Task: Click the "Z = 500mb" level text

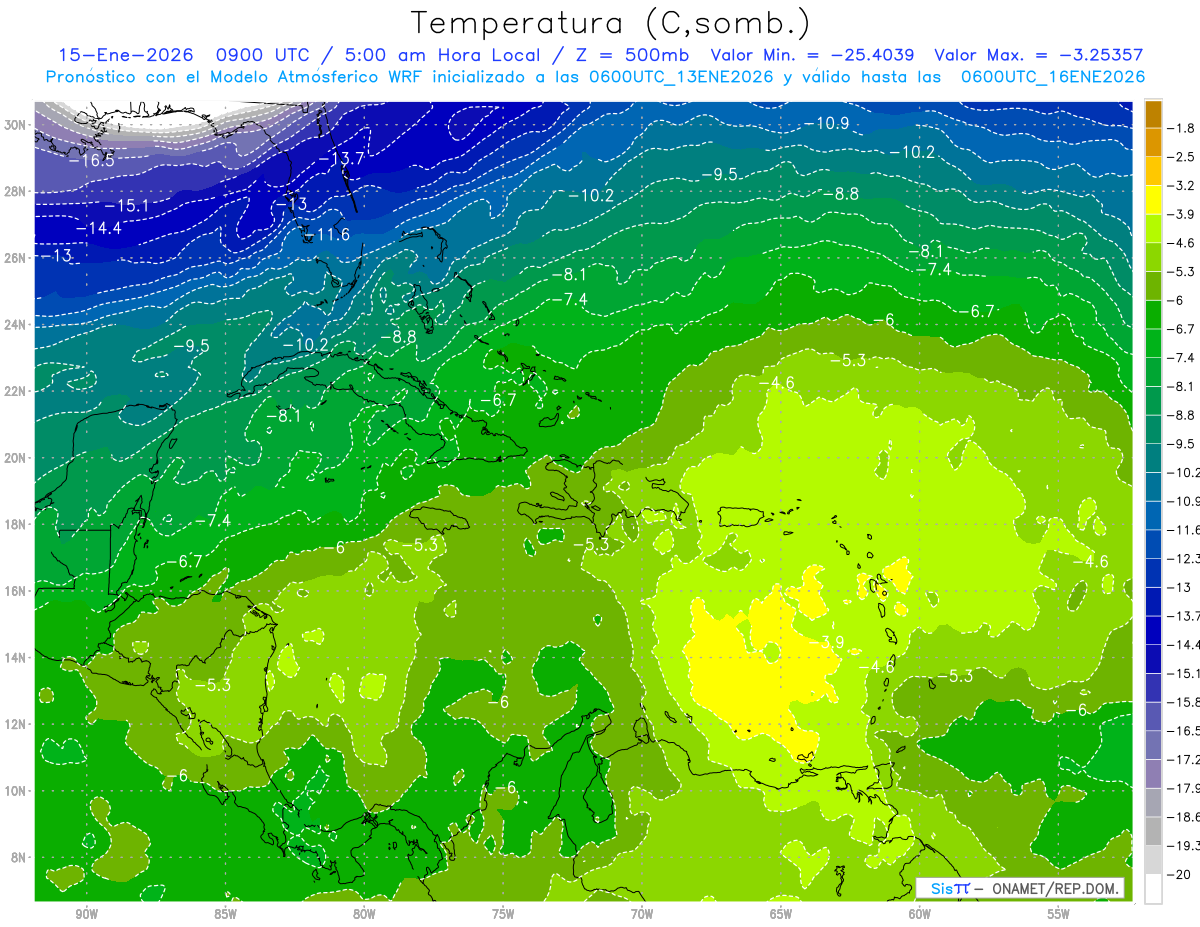Action: [627, 56]
